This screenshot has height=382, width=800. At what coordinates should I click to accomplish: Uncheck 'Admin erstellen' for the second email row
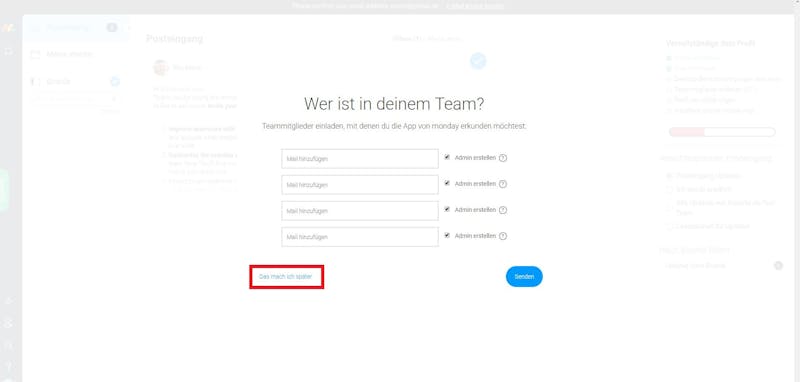[447, 183]
